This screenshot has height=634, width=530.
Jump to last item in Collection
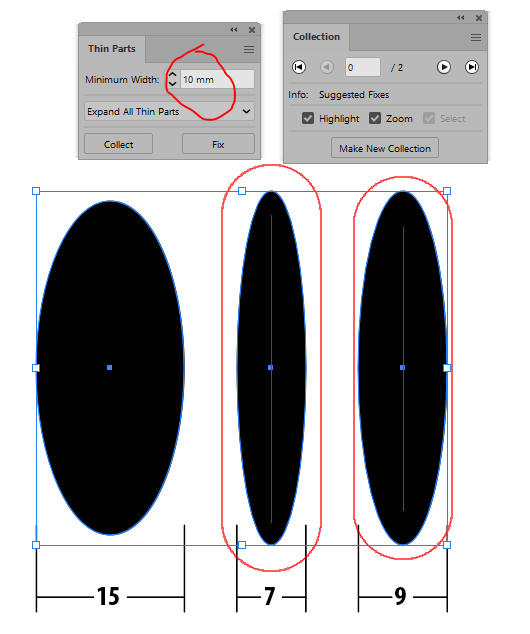tap(472, 67)
